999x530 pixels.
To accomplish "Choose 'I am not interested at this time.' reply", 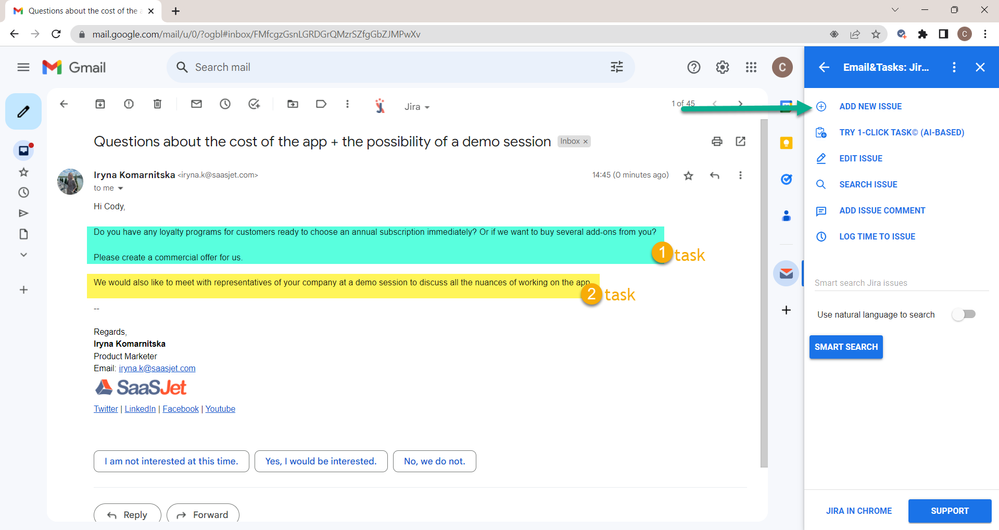I will [x=171, y=461].
